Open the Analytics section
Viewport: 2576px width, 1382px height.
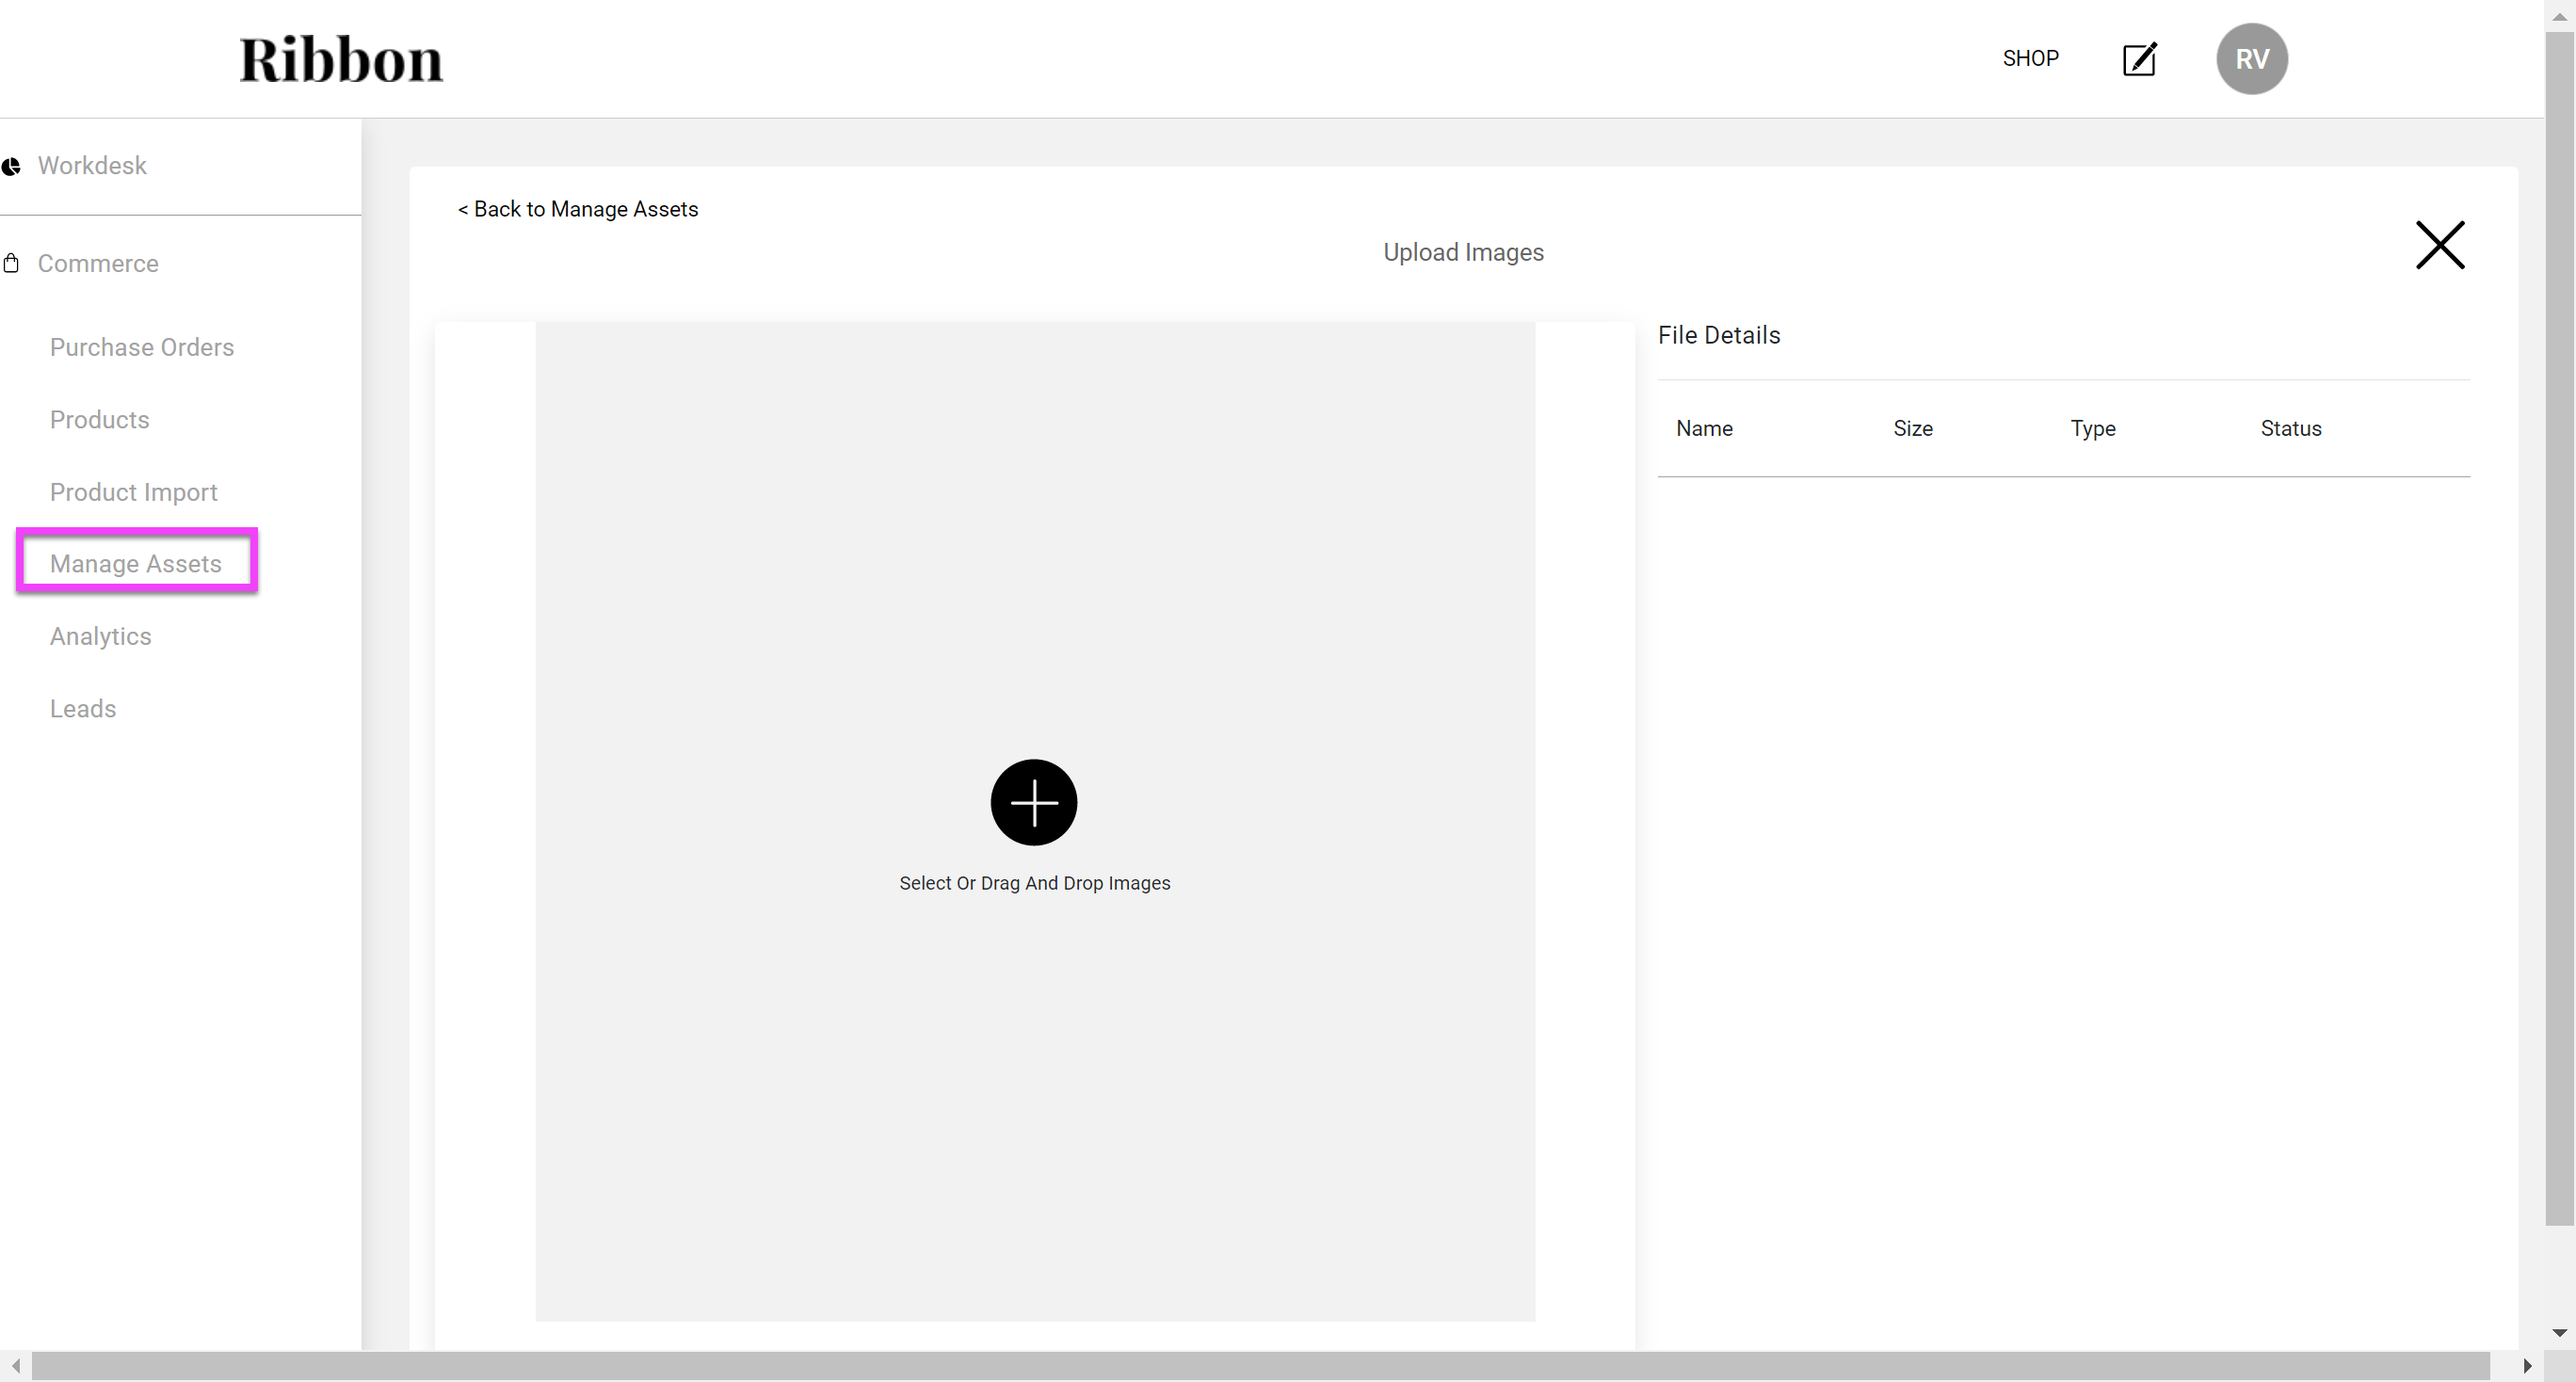click(101, 636)
